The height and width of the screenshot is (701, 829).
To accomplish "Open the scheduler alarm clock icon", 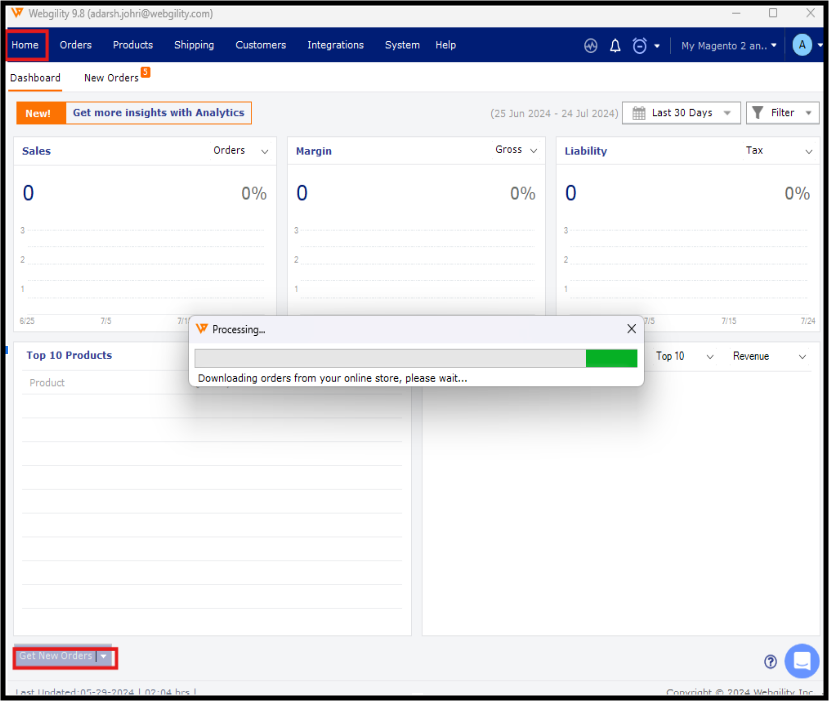I will 639,46.
